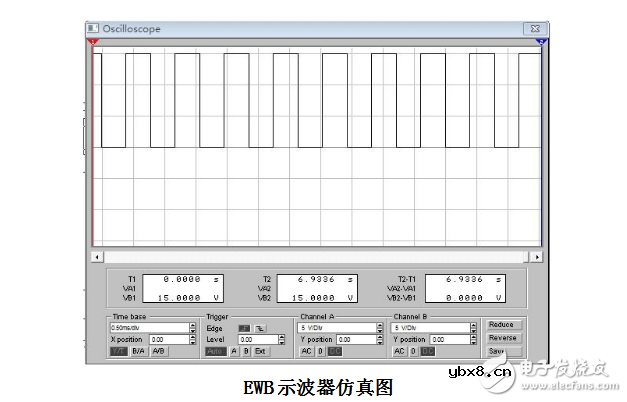Screen dimensions: 627x402
Task: Set Channel A coupling to AC
Action: [306, 351]
